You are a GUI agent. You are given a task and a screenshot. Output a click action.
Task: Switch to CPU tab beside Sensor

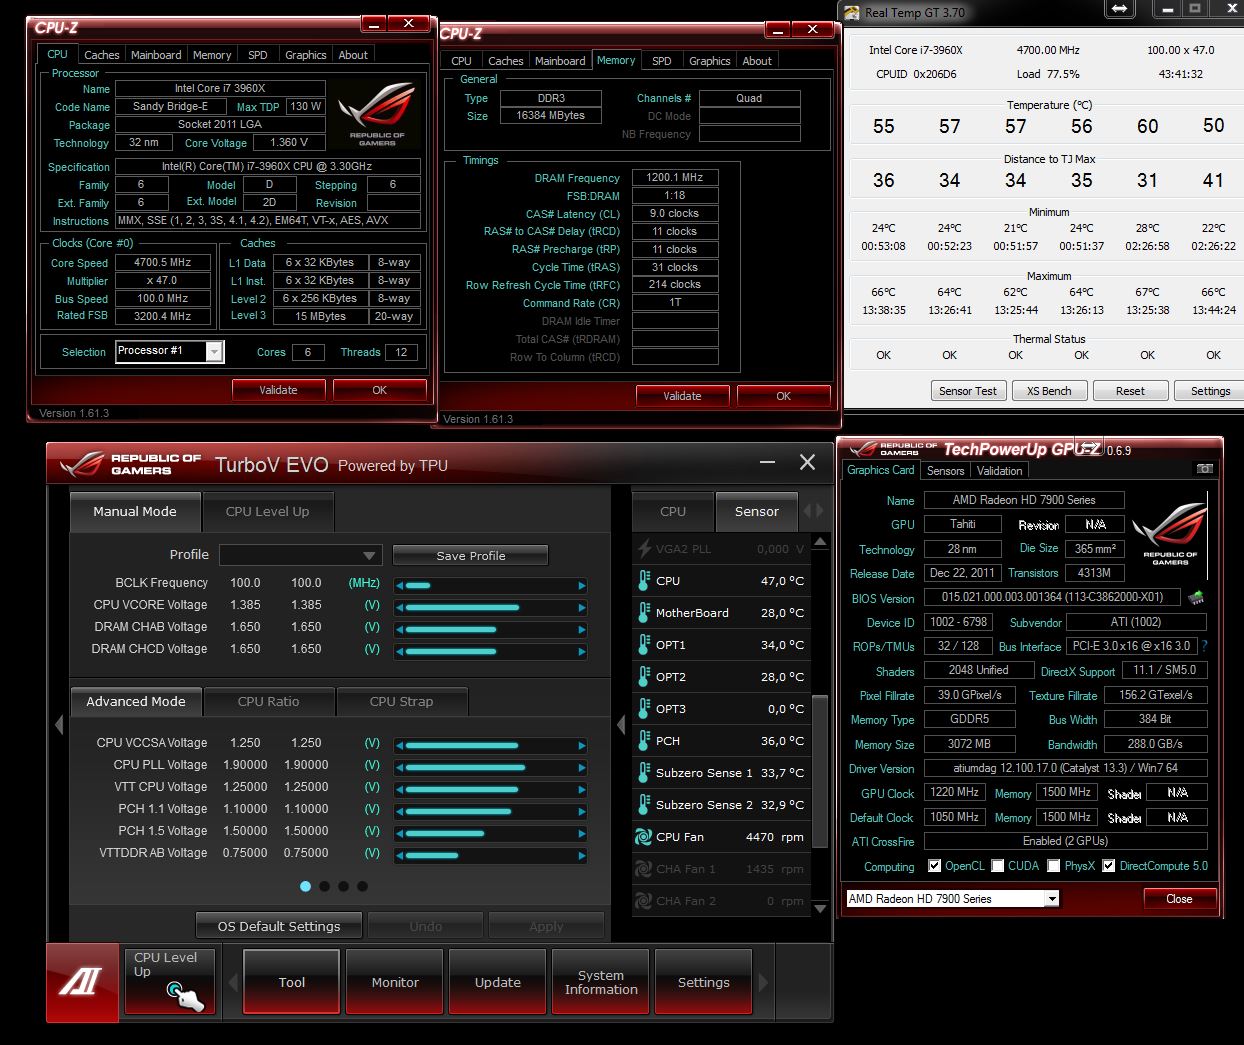click(x=673, y=512)
